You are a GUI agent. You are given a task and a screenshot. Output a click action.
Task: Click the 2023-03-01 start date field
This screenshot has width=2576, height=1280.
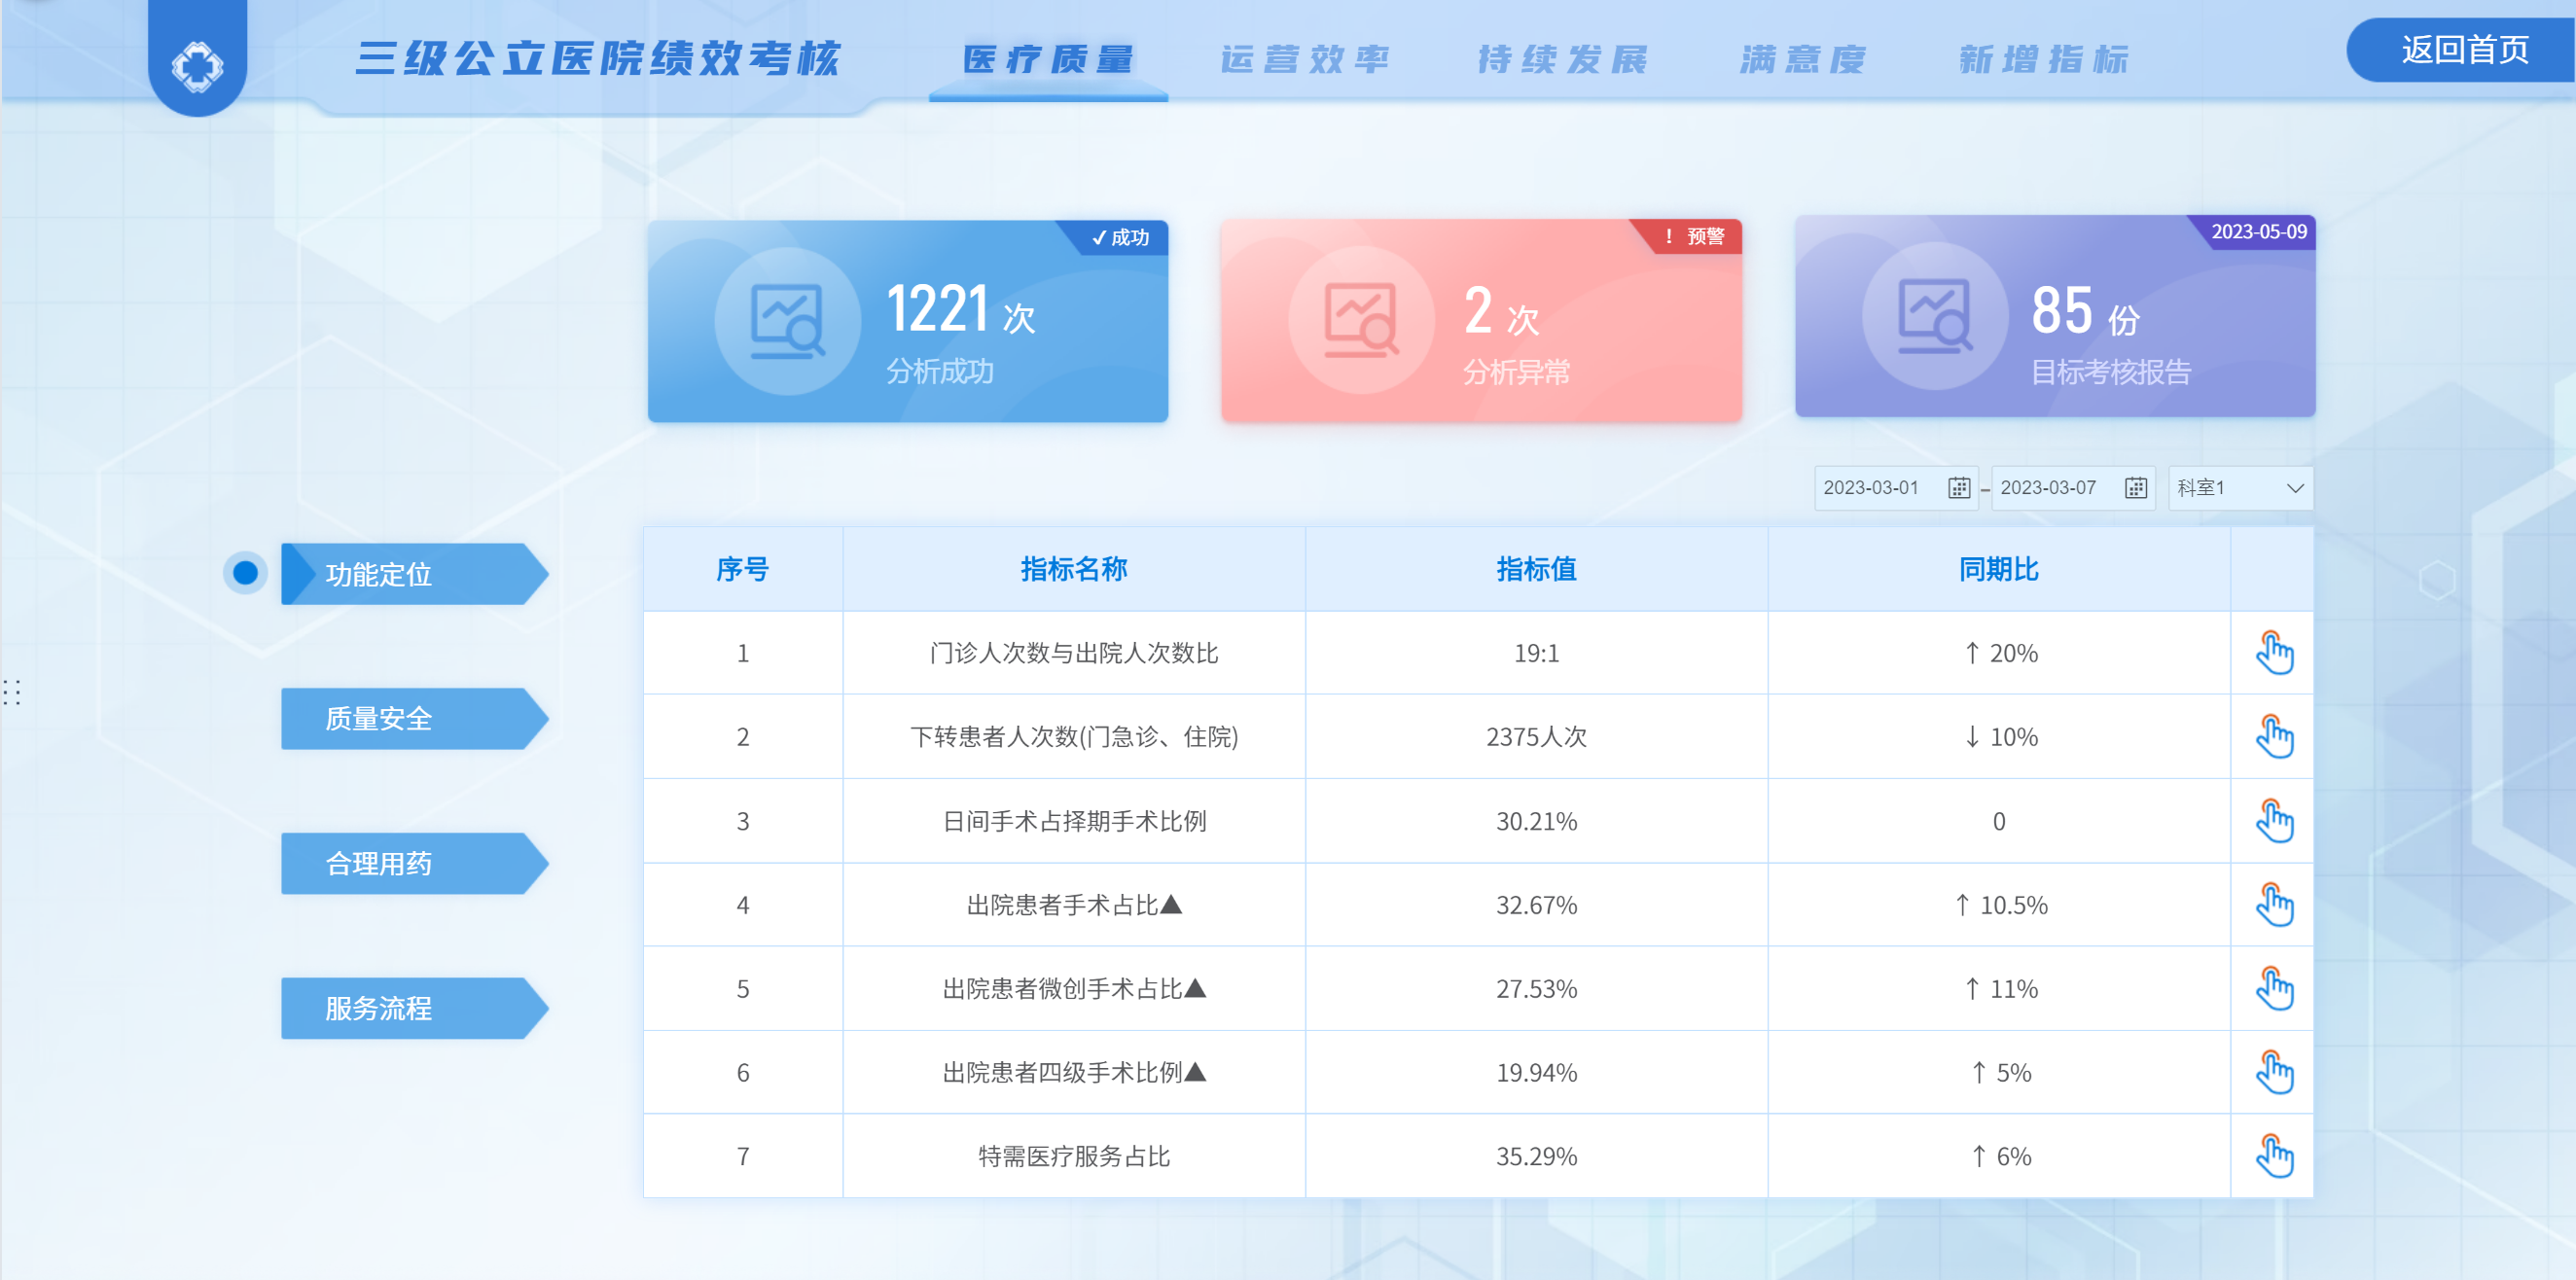(1872, 488)
